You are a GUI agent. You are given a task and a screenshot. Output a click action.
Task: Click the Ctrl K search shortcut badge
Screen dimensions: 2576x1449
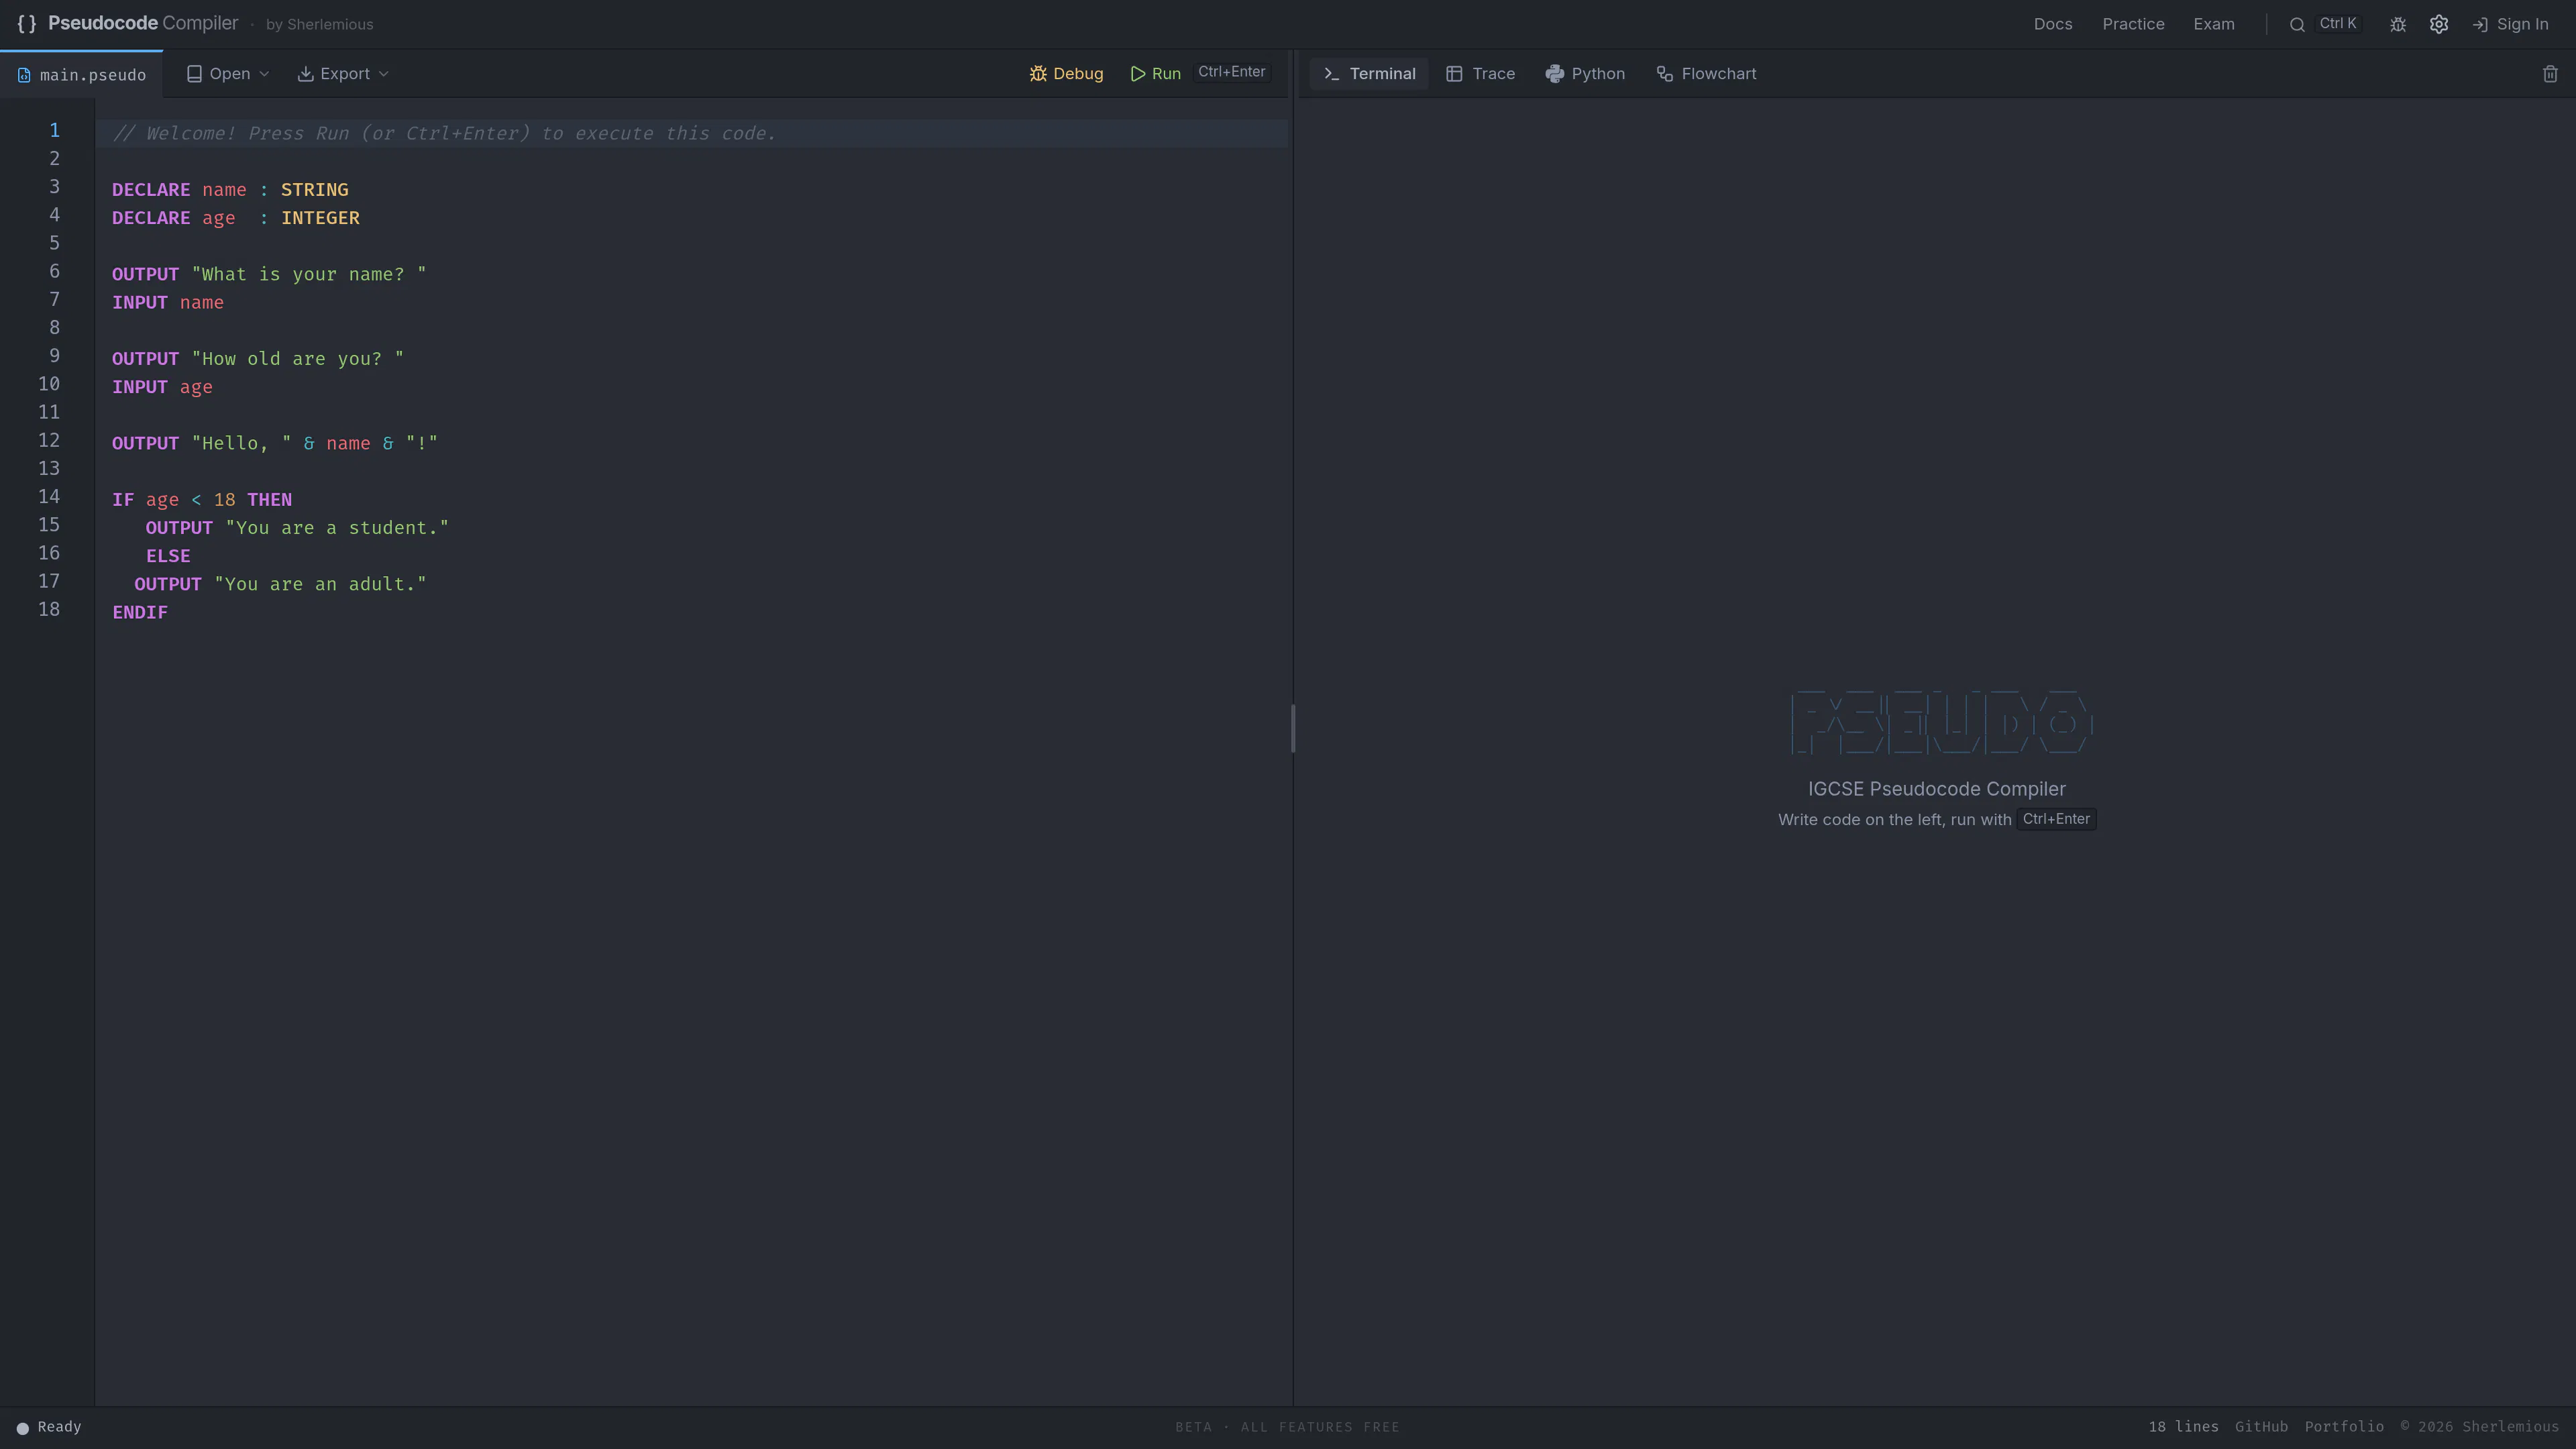click(x=2338, y=23)
